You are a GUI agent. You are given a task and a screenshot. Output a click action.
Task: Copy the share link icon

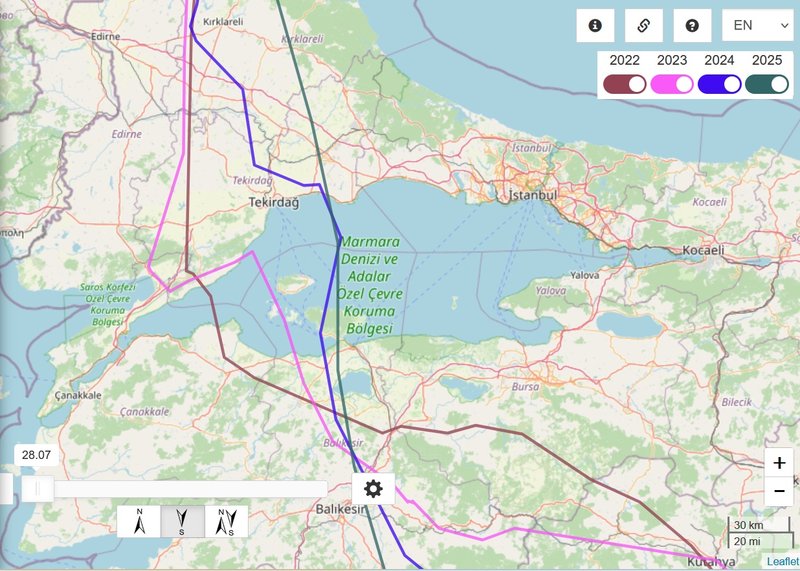(x=643, y=26)
